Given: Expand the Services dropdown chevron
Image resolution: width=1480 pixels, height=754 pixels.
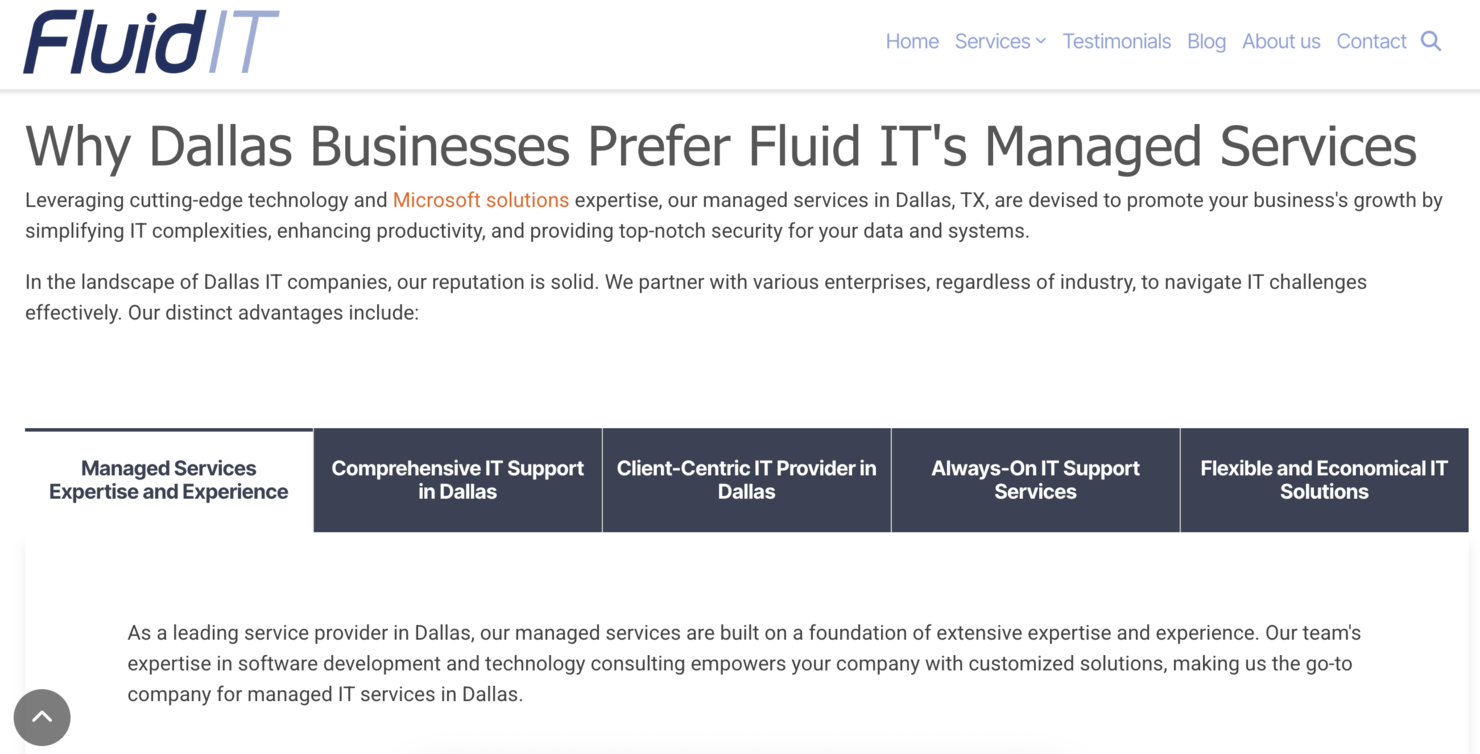Looking at the screenshot, I should click(1040, 42).
